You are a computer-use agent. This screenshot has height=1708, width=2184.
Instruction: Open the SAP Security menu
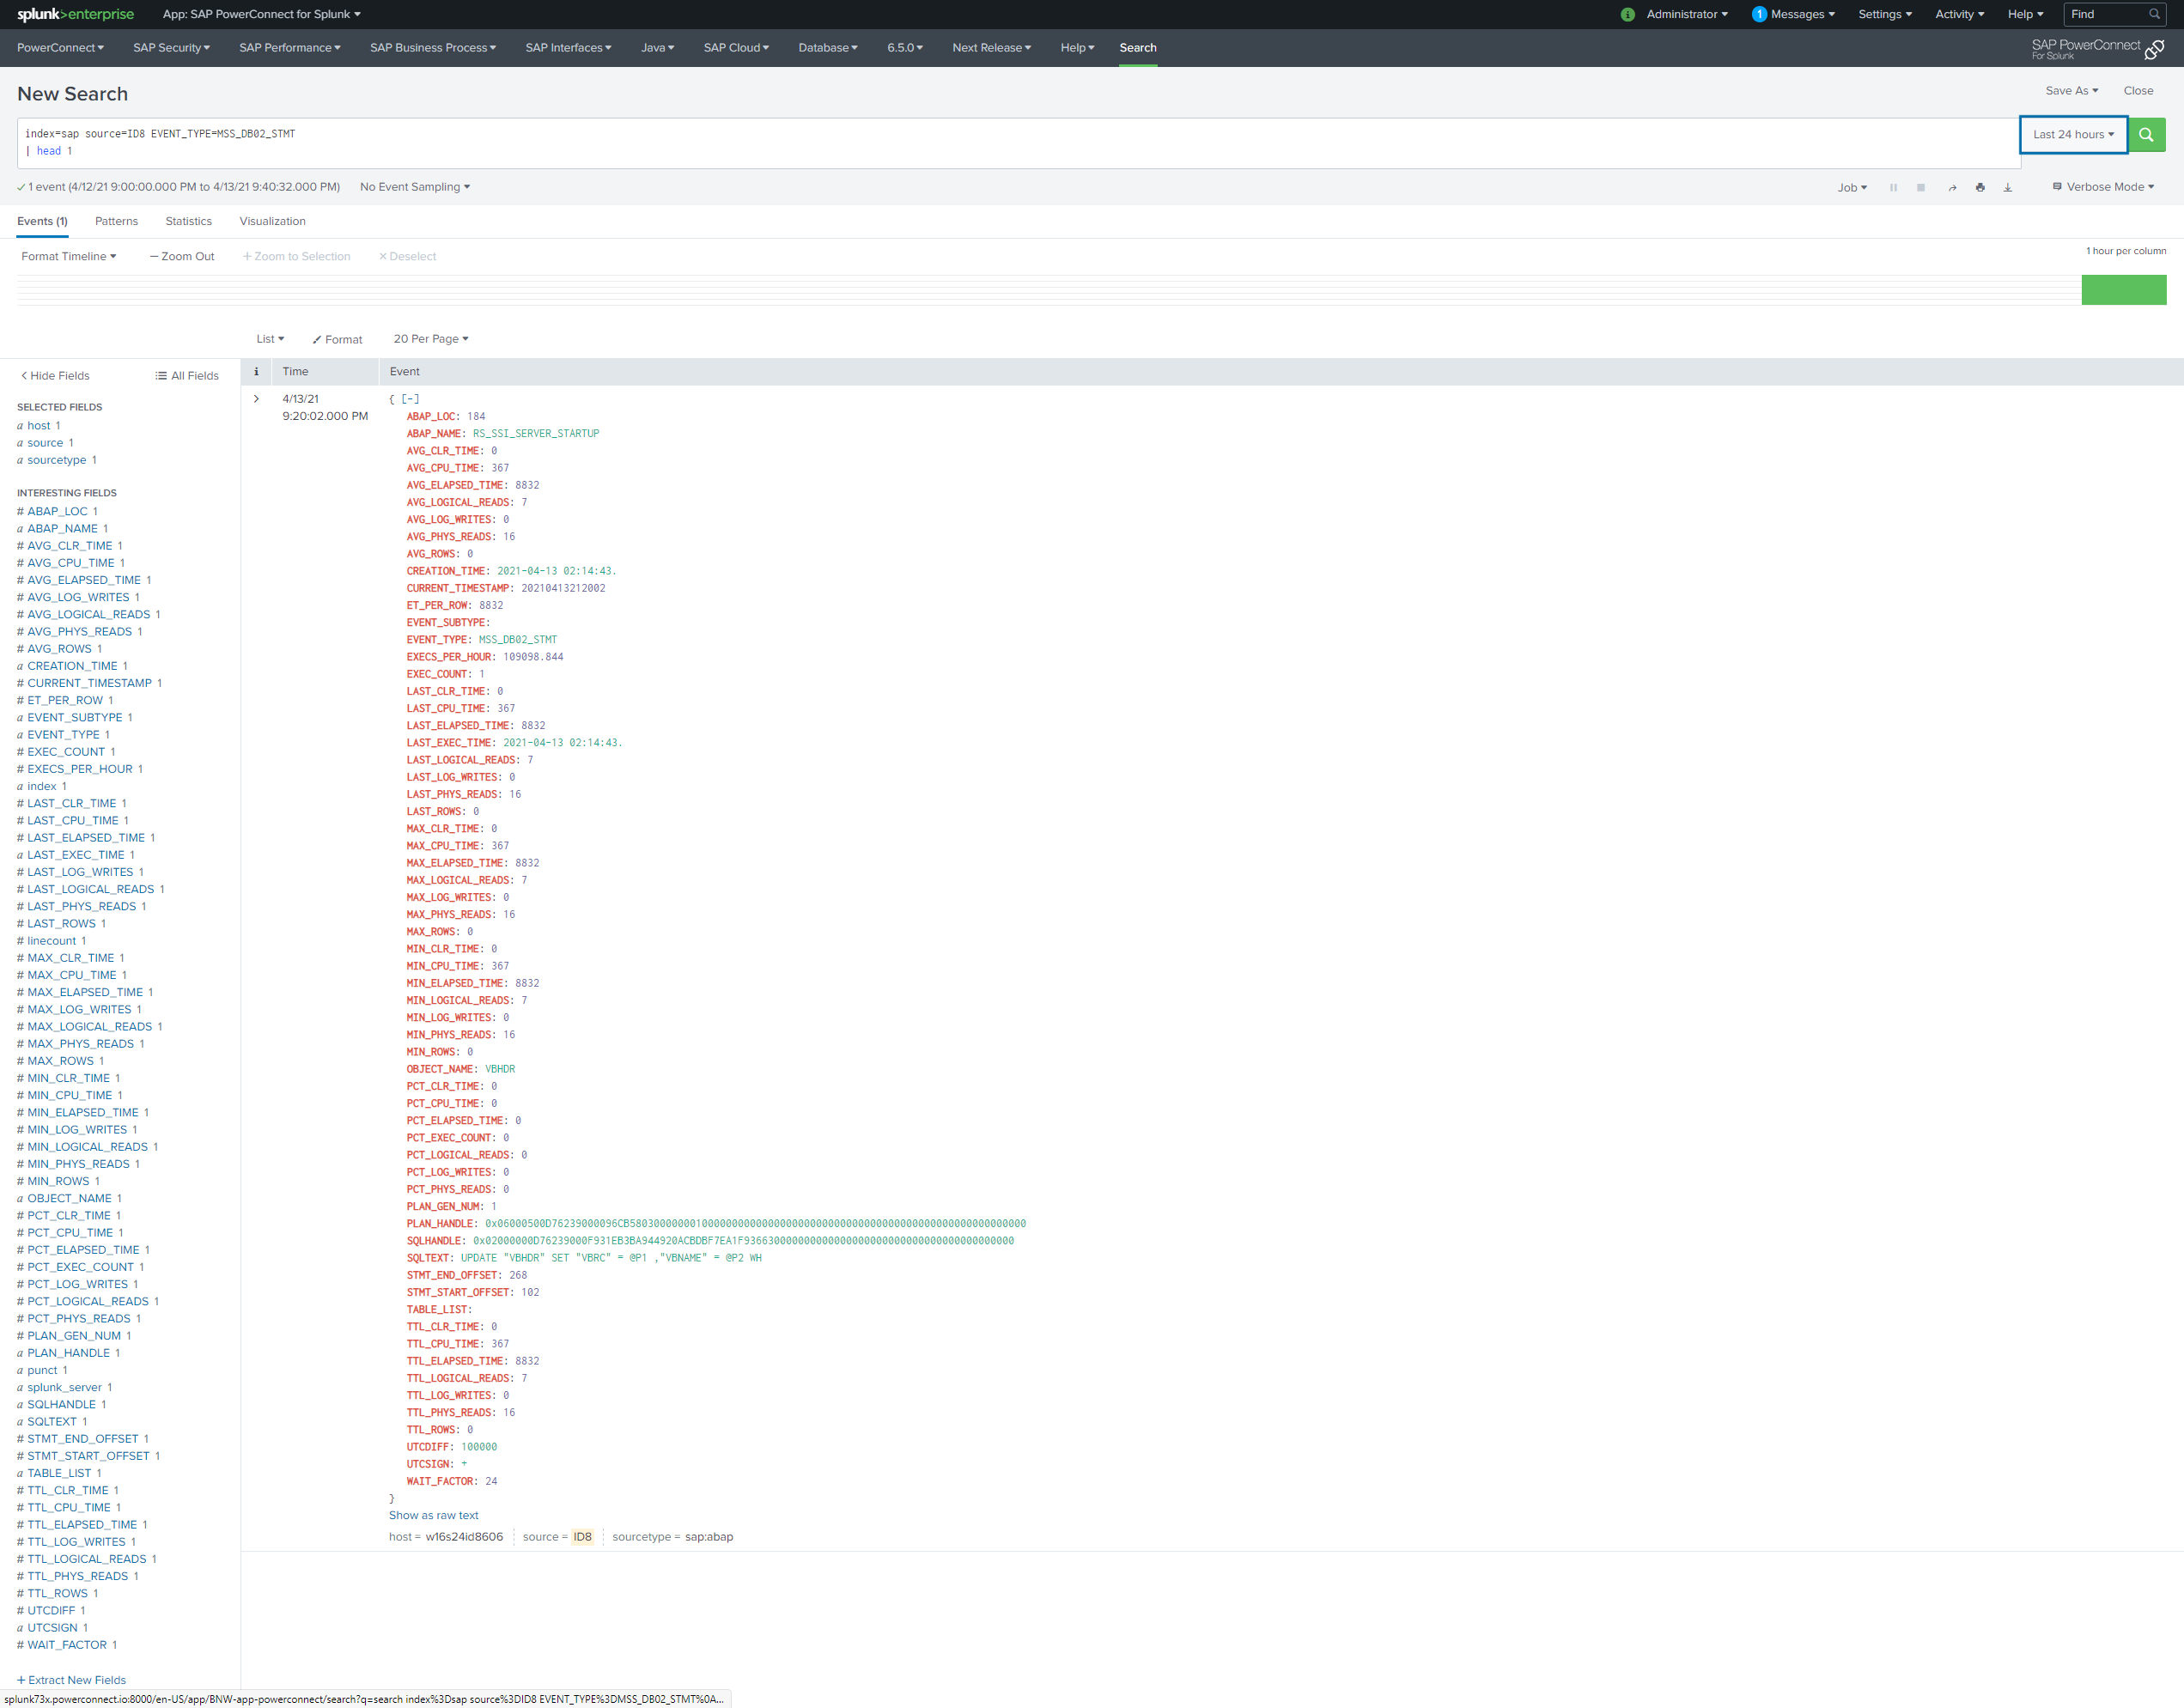(171, 48)
